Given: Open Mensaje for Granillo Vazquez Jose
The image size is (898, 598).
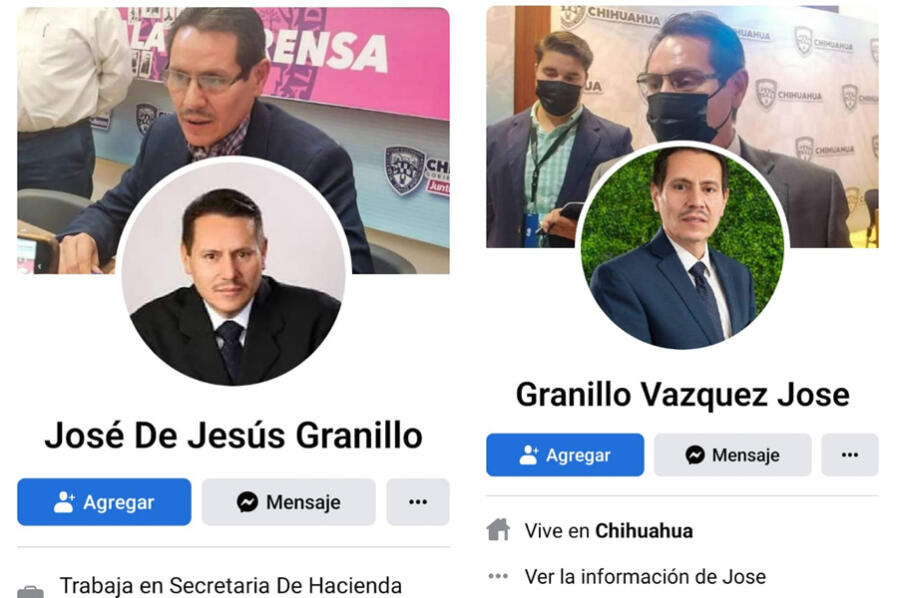Looking at the screenshot, I should click(732, 455).
